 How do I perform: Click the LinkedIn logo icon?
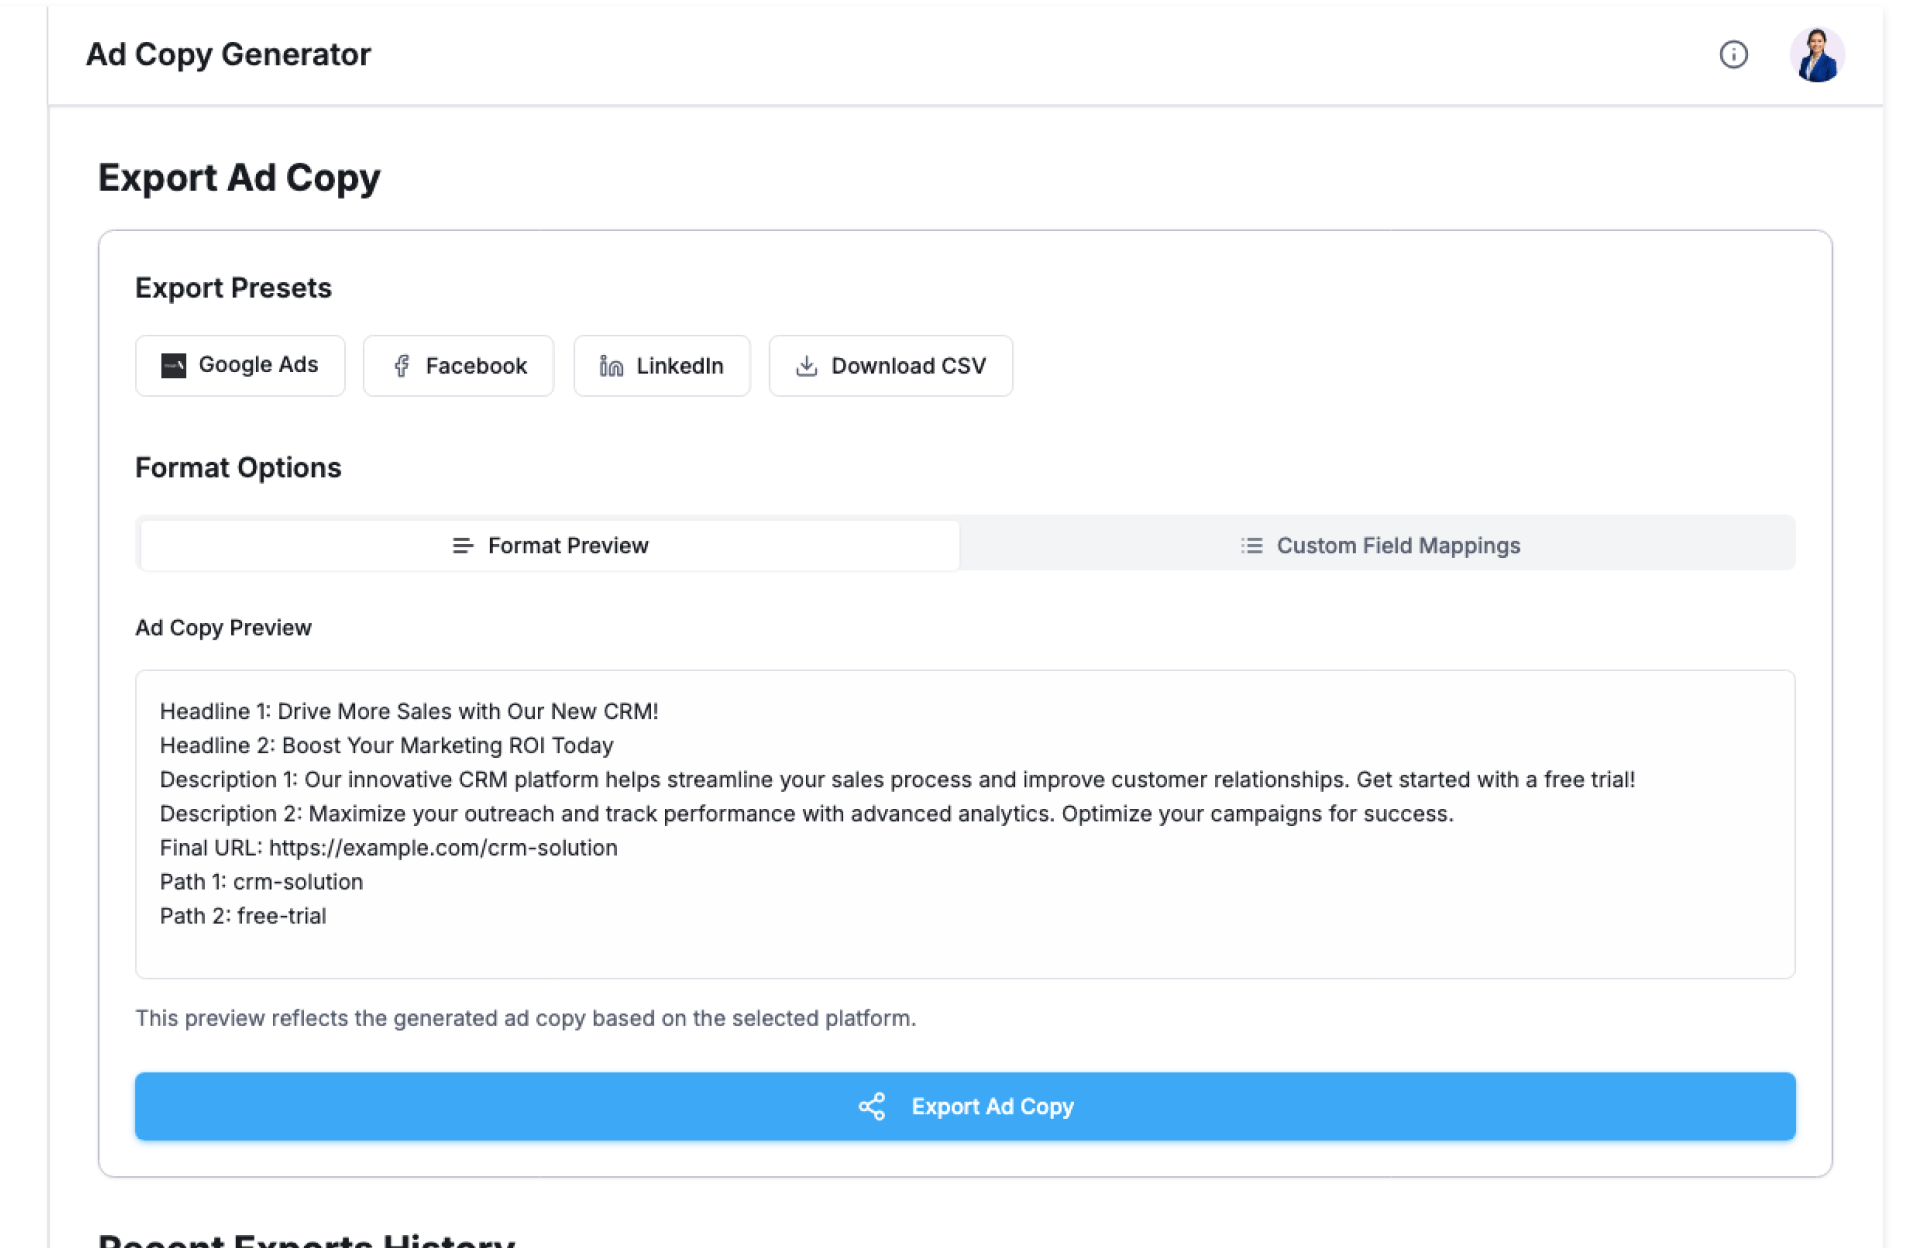[611, 366]
